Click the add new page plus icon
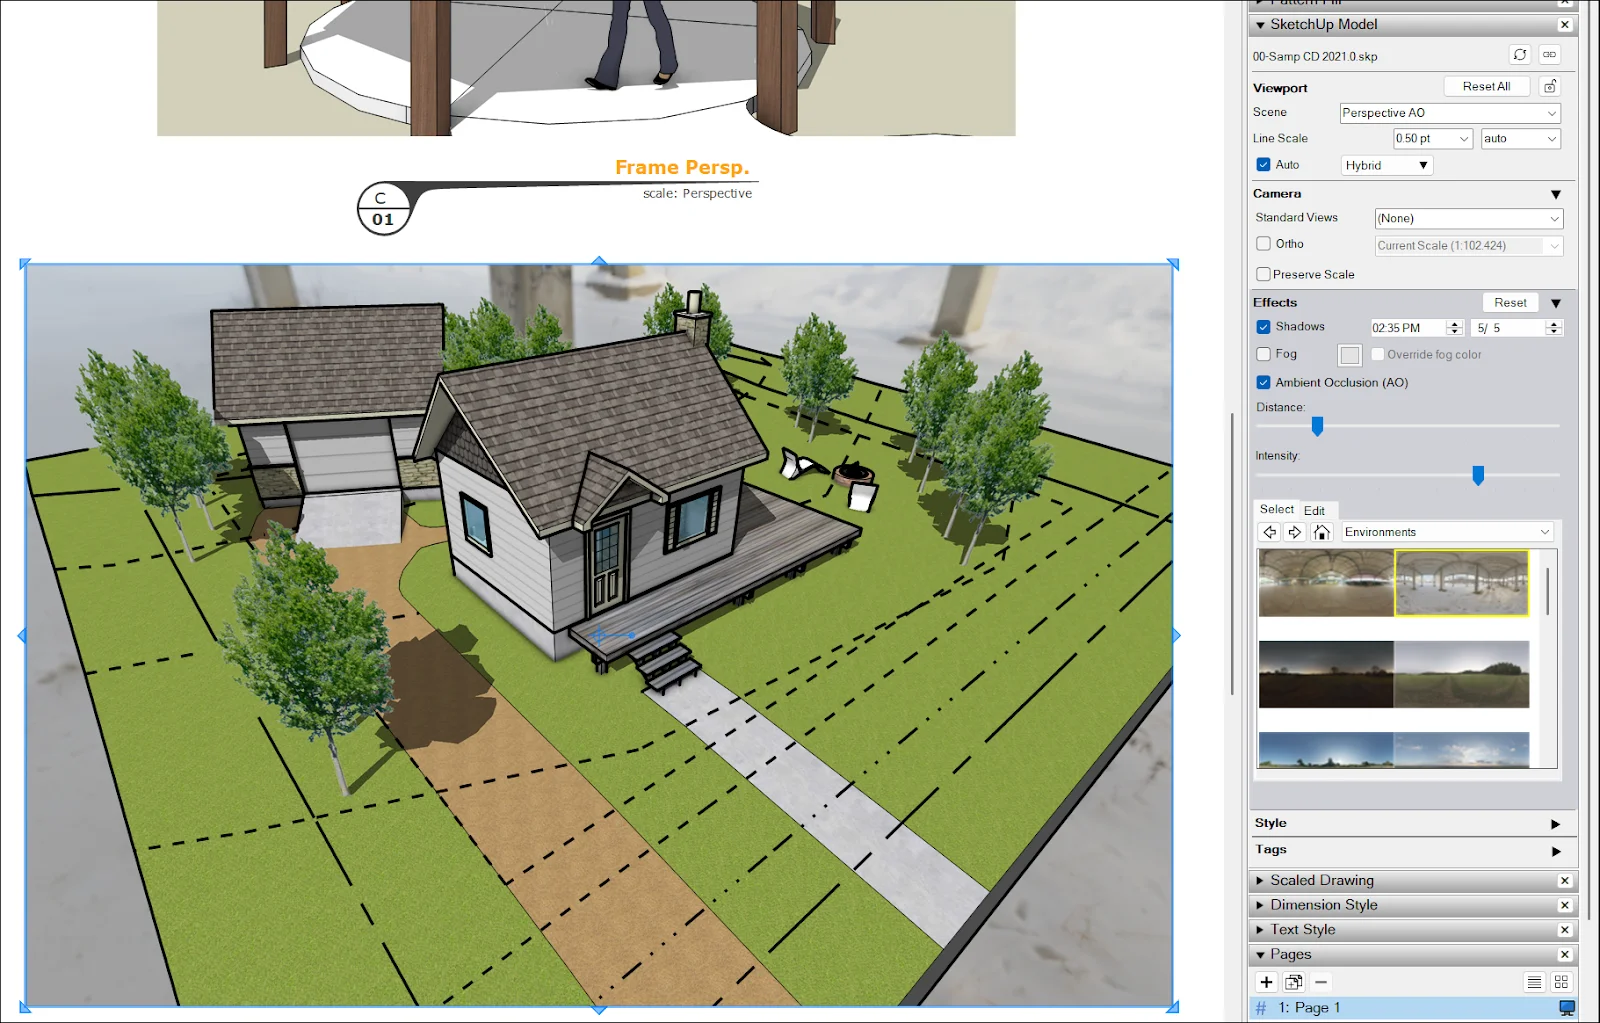 point(1265,982)
